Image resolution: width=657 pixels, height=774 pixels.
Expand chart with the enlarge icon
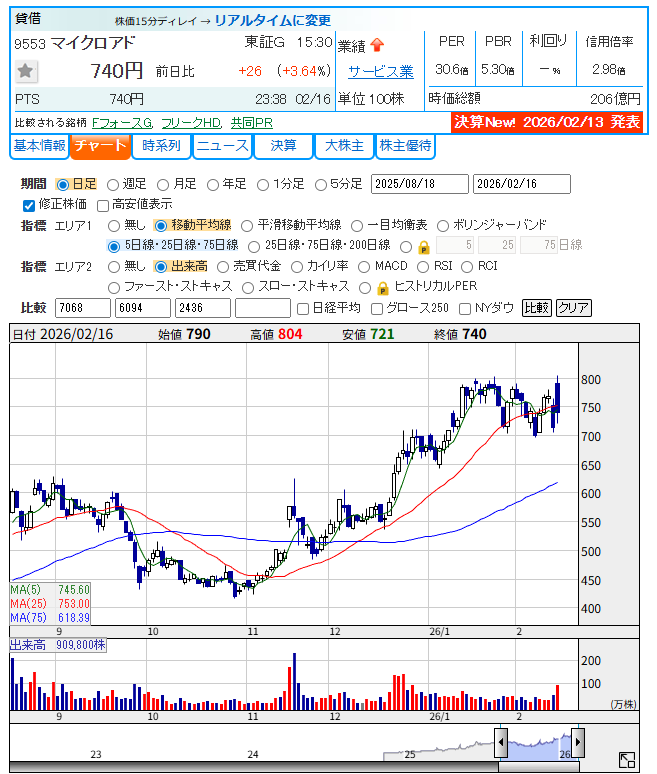tap(627, 760)
